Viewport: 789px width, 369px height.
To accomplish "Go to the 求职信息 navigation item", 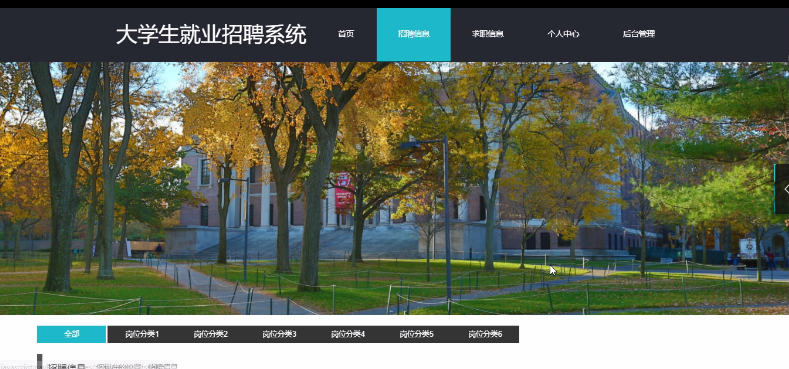I will [488, 34].
